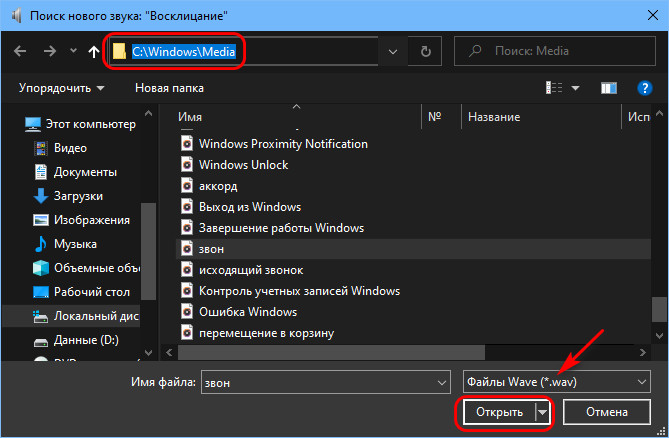Sort by the Имя column header

click(x=190, y=117)
